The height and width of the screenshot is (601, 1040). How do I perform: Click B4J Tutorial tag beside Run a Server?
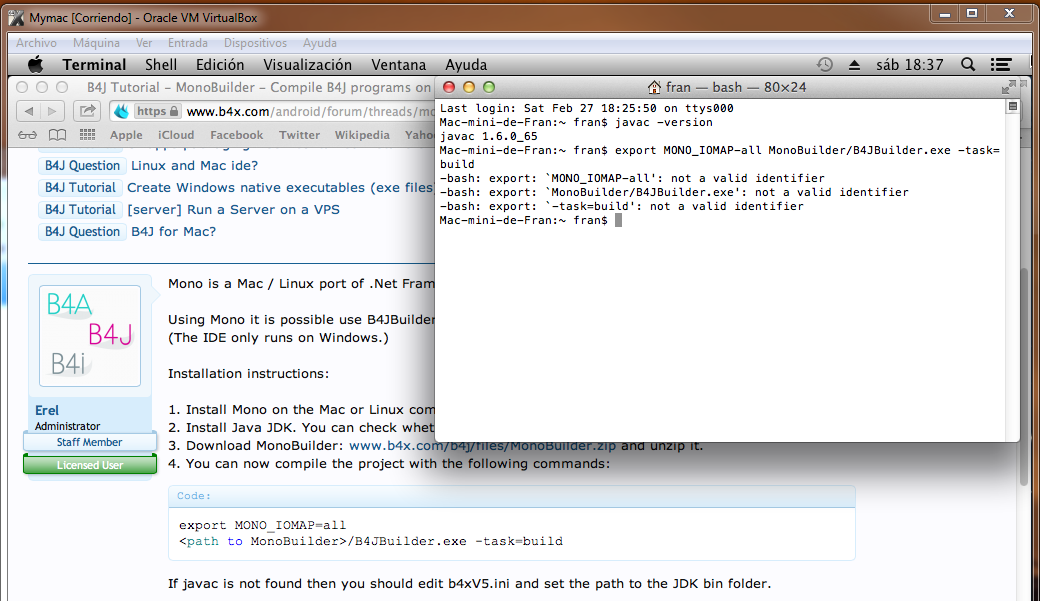80,210
